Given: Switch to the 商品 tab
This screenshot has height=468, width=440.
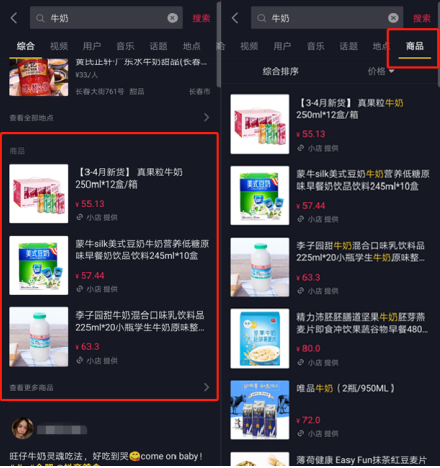Looking at the screenshot, I should (414, 46).
